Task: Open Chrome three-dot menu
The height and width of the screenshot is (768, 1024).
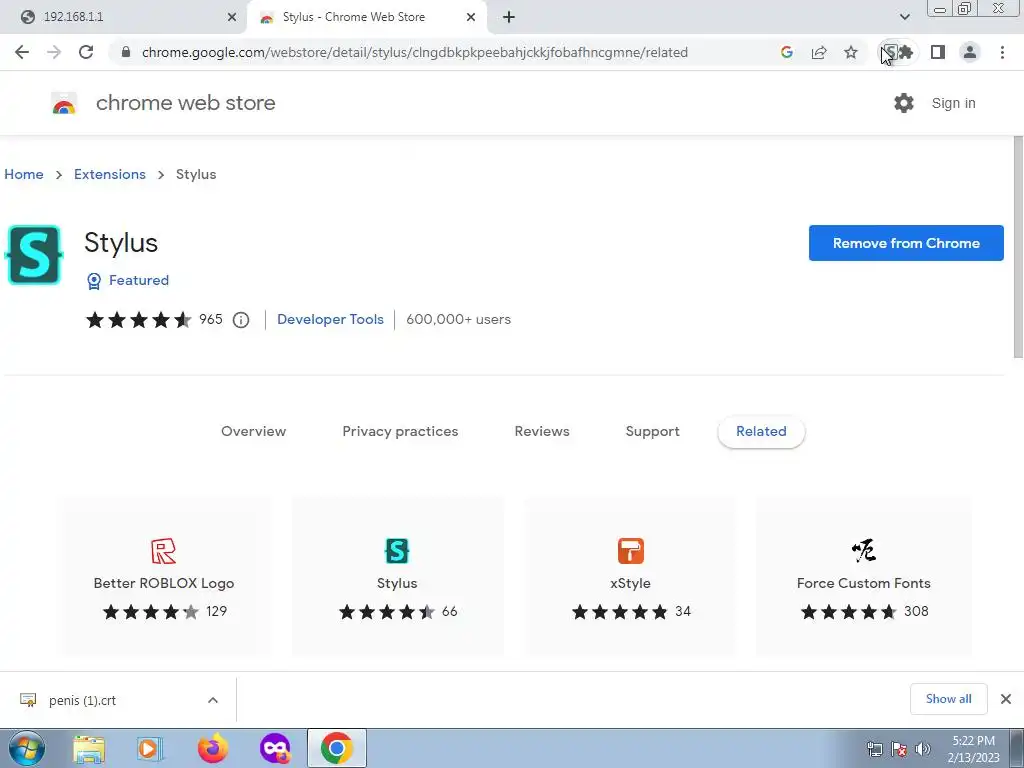Action: click(1002, 52)
